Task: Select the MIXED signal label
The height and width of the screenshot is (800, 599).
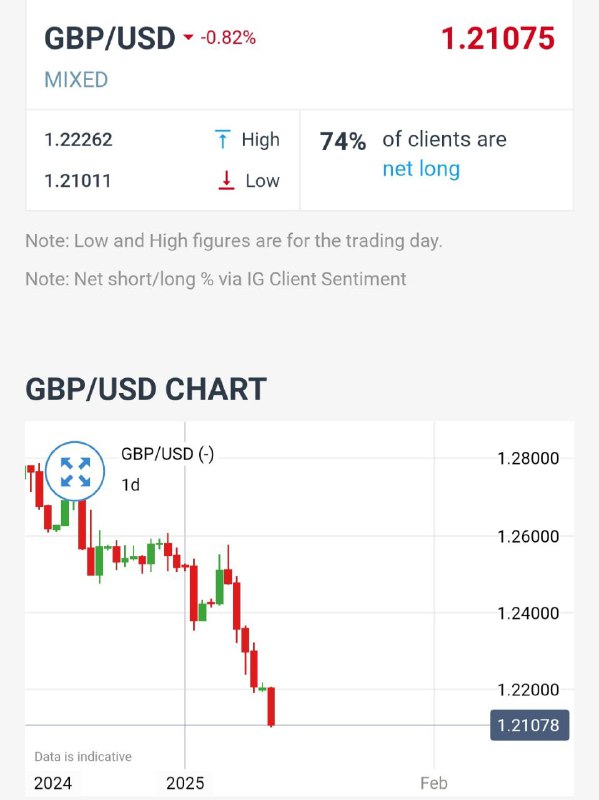Action: [x=76, y=80]
